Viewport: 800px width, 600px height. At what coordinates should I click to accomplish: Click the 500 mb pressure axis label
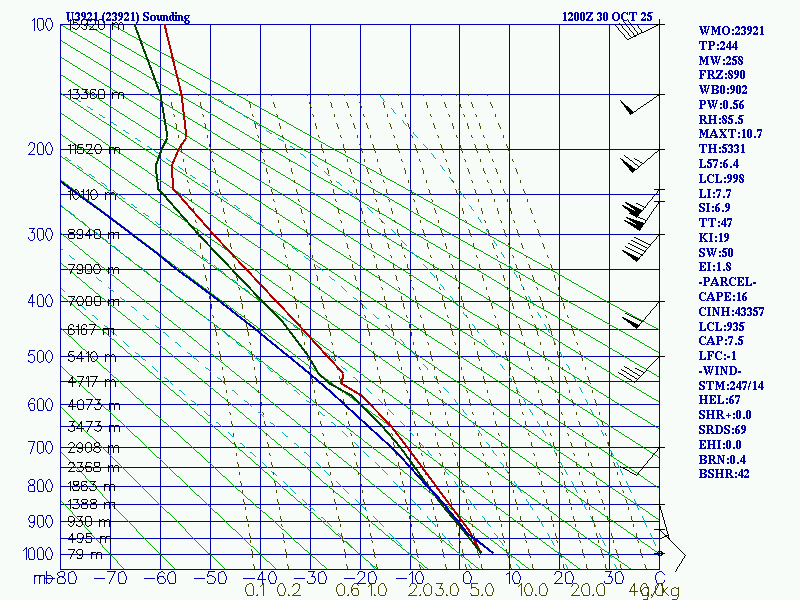[x=40, y=356]
